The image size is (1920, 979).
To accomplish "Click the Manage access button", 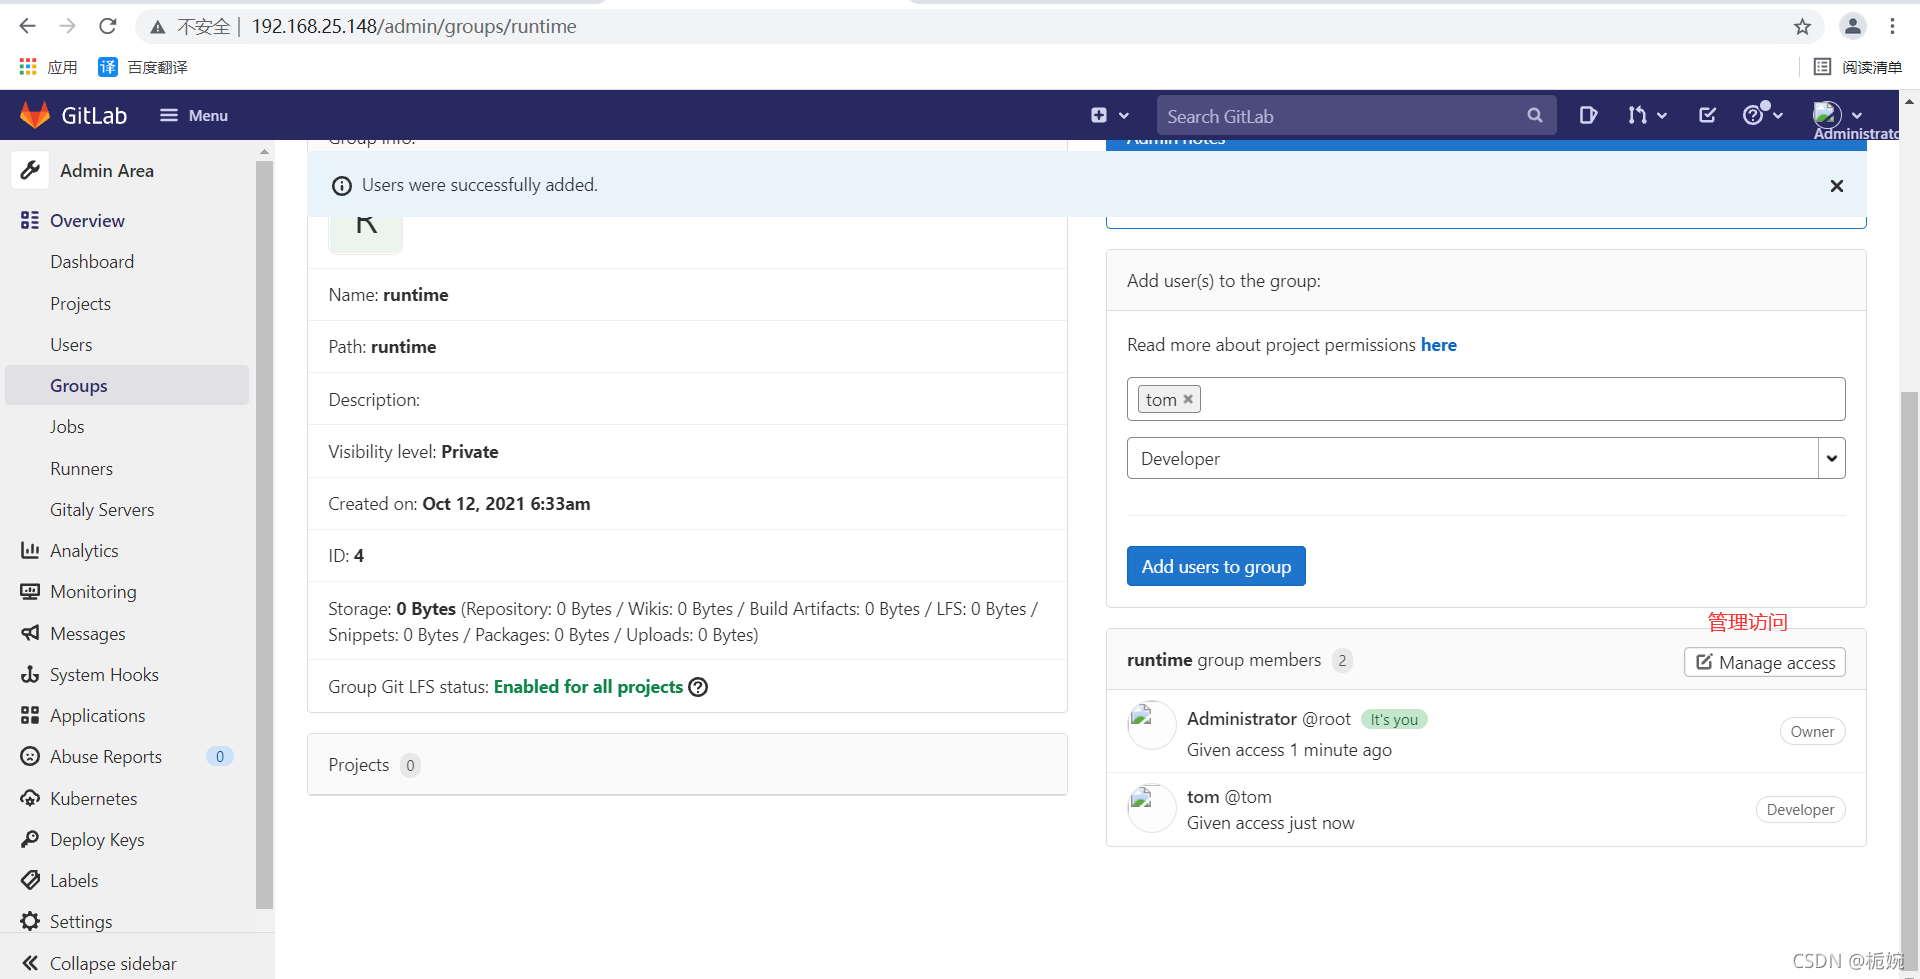I will [x=1764, y=662].
